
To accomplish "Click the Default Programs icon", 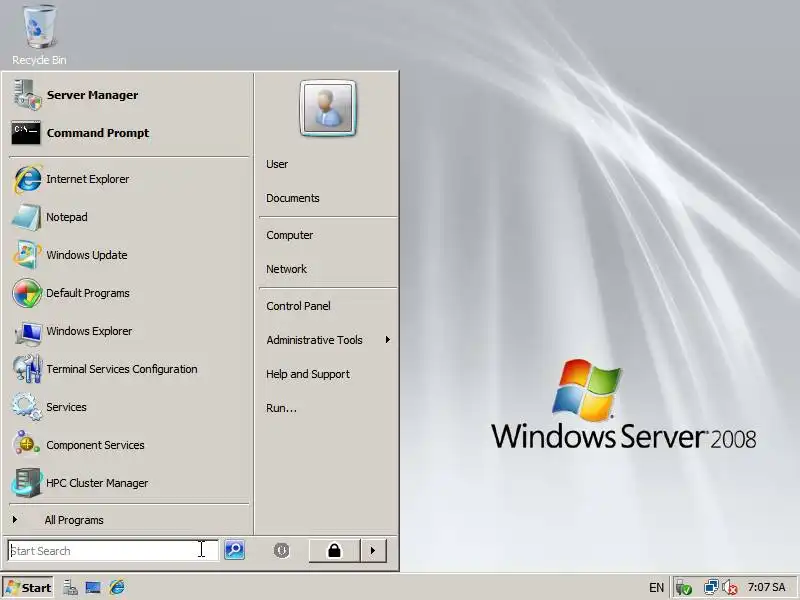I will (27, 293).
